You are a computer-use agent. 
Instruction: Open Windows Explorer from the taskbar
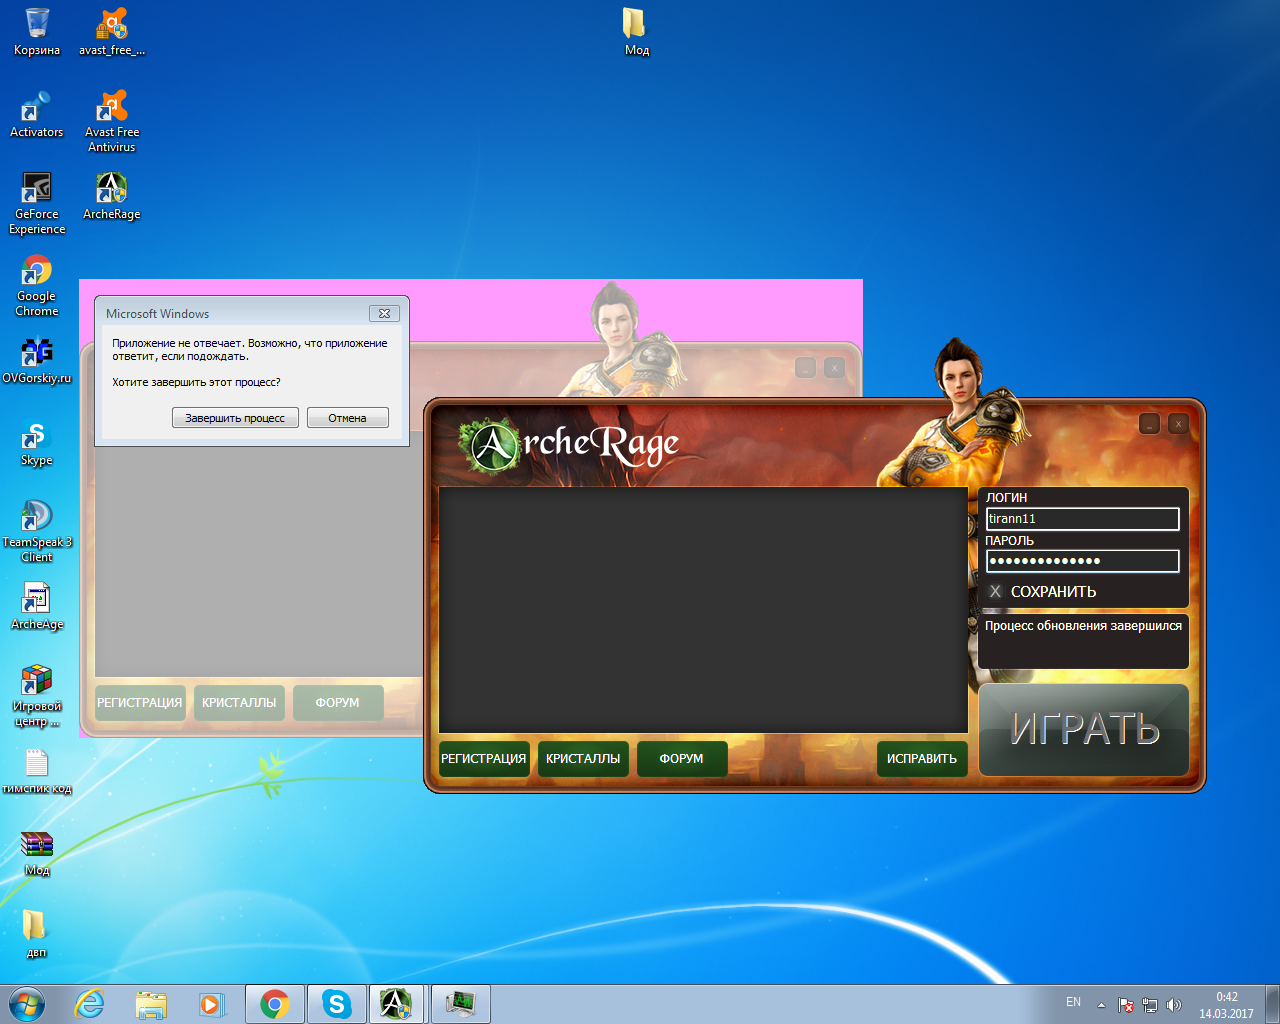tap(151, 1004)
